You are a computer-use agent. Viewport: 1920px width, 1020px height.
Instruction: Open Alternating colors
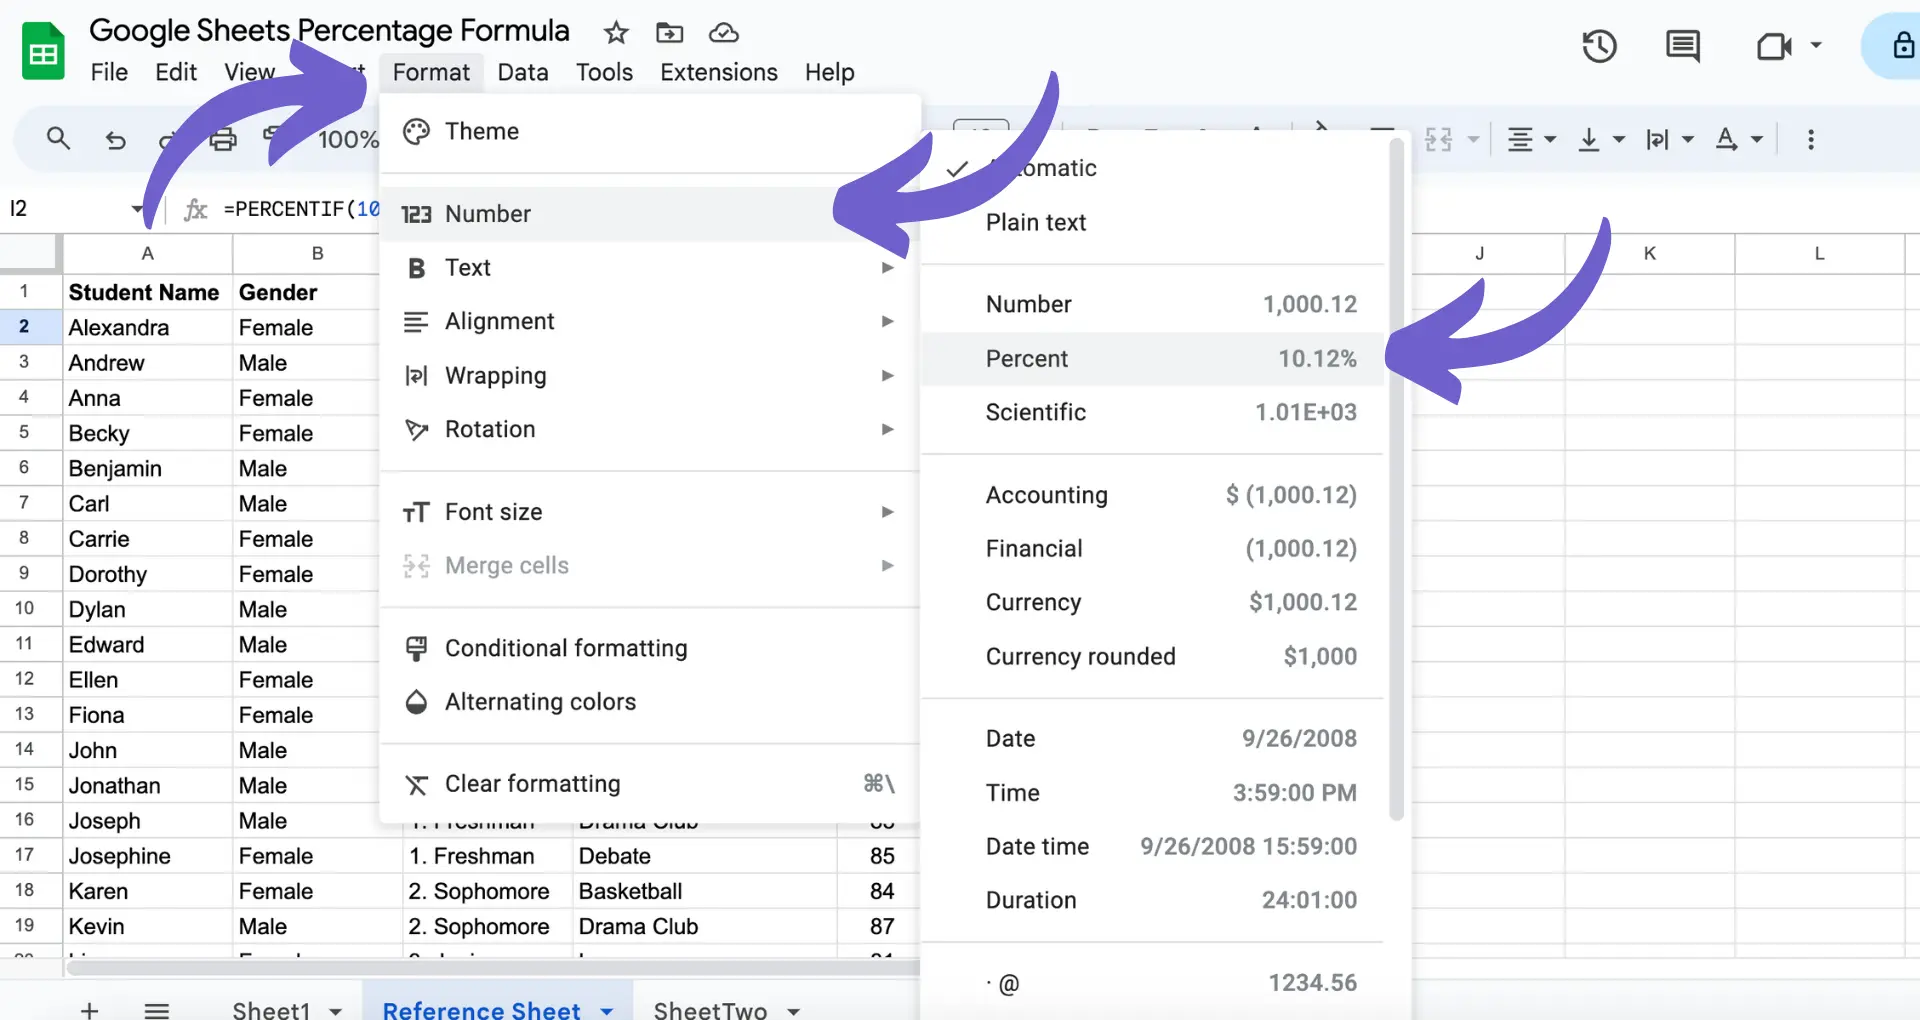(x=650, y=702)
